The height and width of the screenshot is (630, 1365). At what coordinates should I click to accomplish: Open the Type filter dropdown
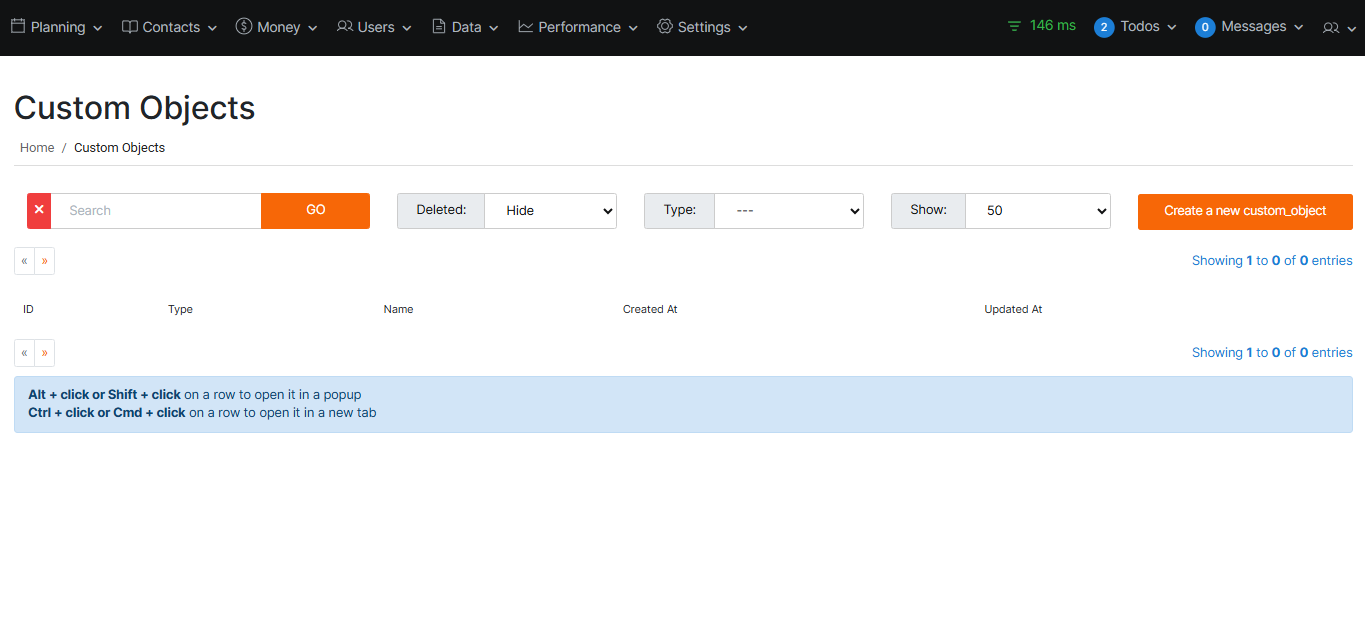(x=788, y=211)
